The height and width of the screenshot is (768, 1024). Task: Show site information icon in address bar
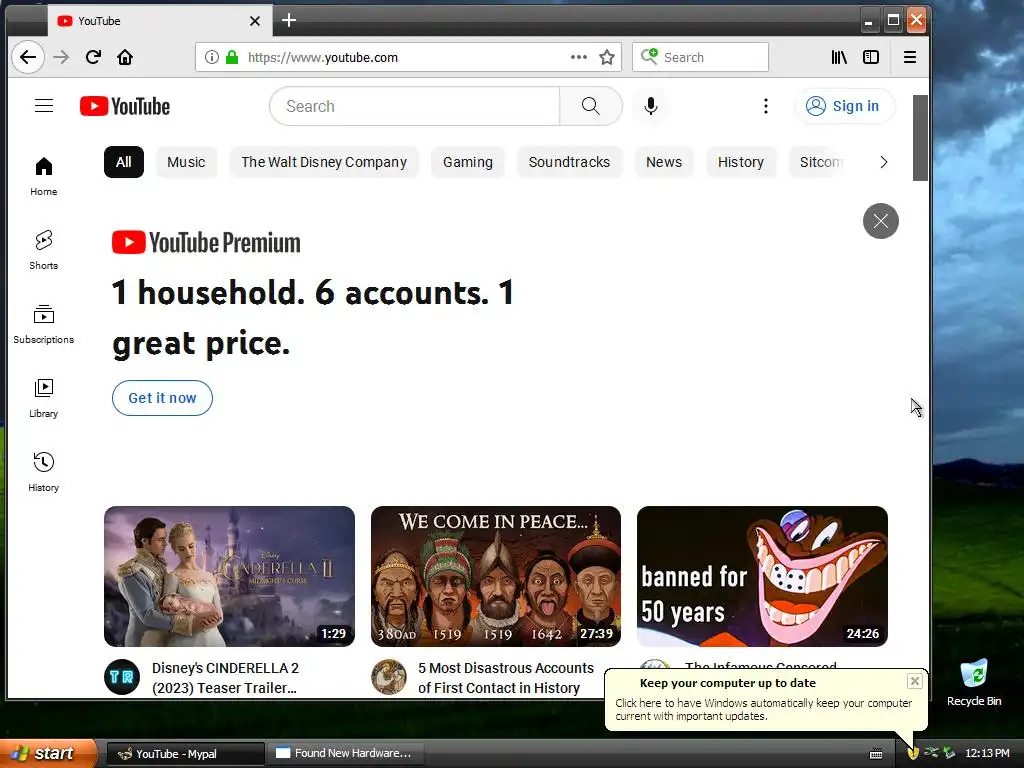pyautogui.click(x=212, y=57)
